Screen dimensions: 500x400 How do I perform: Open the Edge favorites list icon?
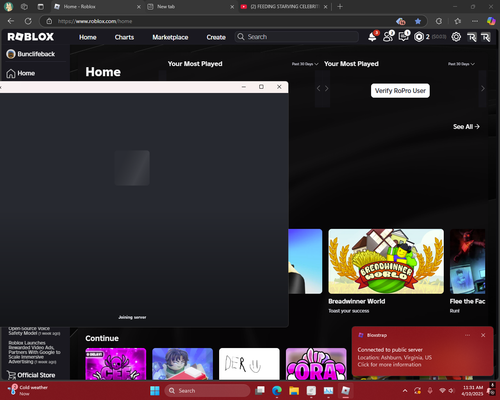pyautogui.click(x=457, y=21)
